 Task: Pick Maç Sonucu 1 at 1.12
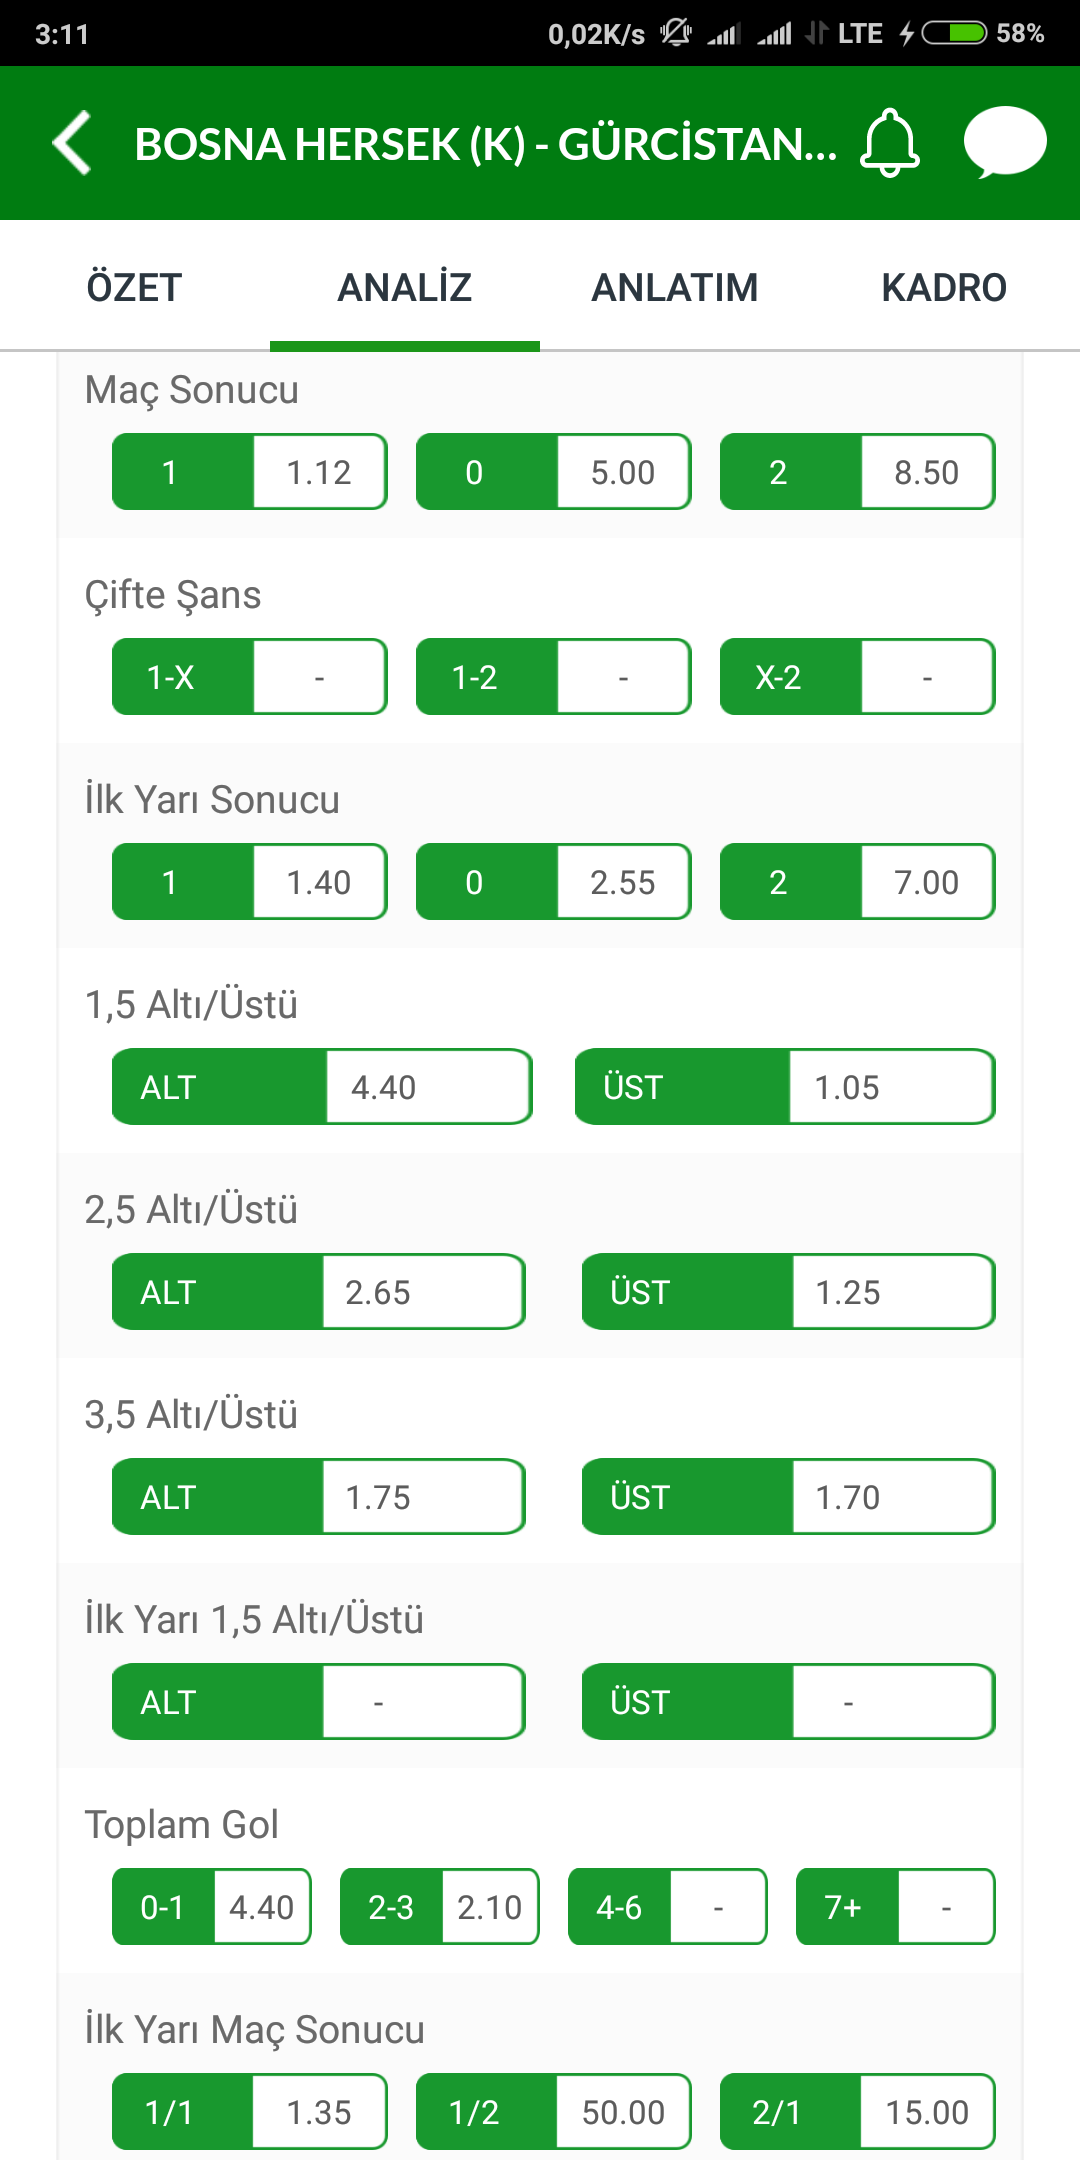[250, 472]
